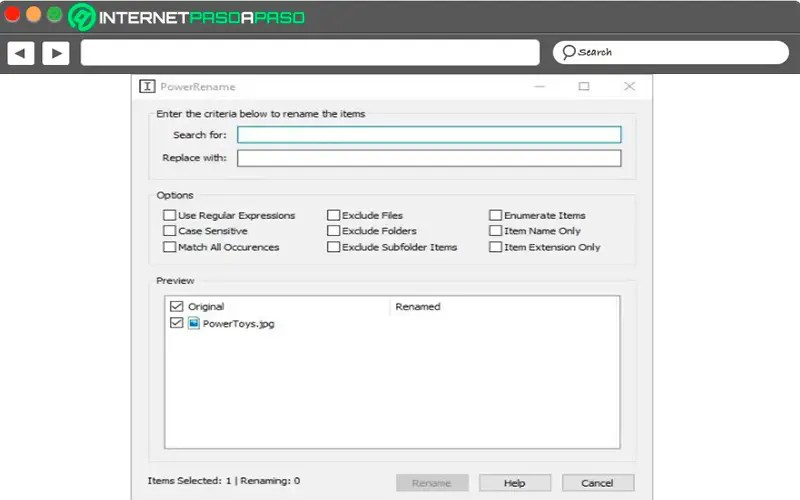Viewport: 800px width, 500px height.
Task: Maximize the PowerRename window
Action: (584, 87)
